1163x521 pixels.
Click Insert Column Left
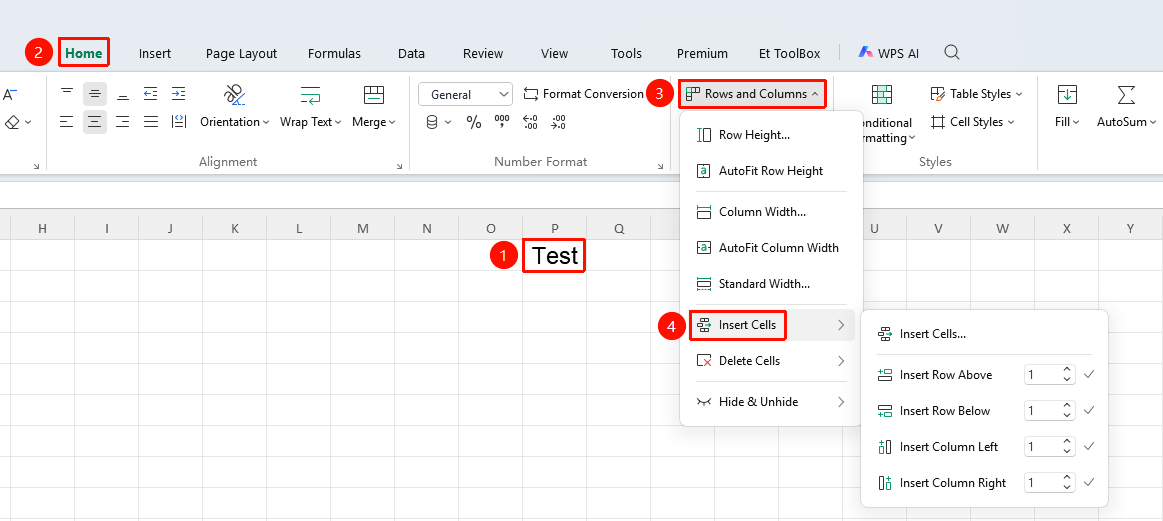(x=948, y=447)
